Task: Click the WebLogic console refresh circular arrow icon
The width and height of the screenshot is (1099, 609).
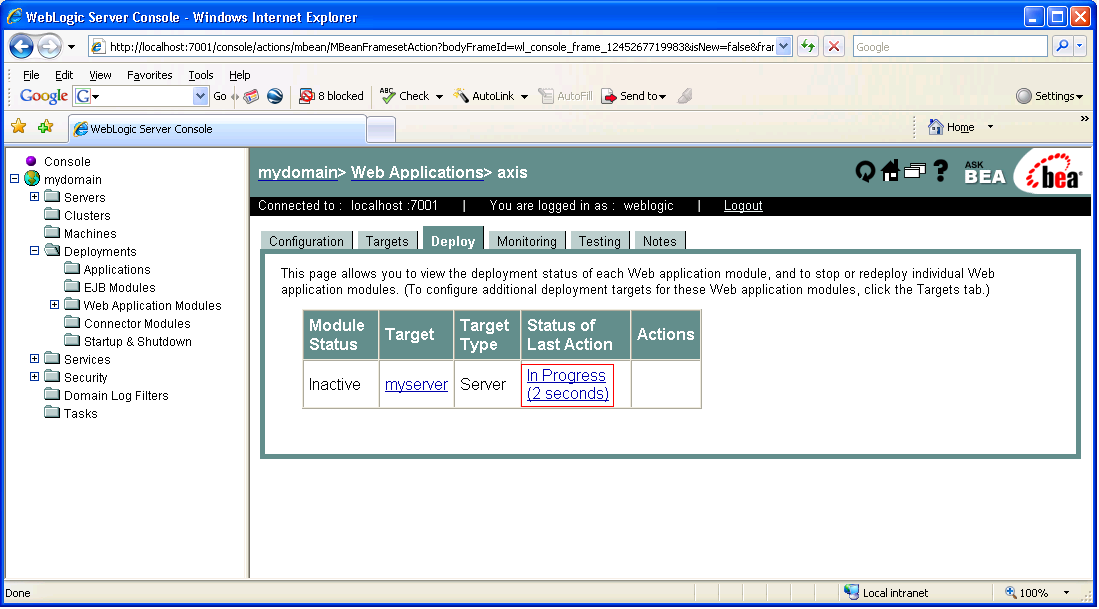Action: point(866,171)
